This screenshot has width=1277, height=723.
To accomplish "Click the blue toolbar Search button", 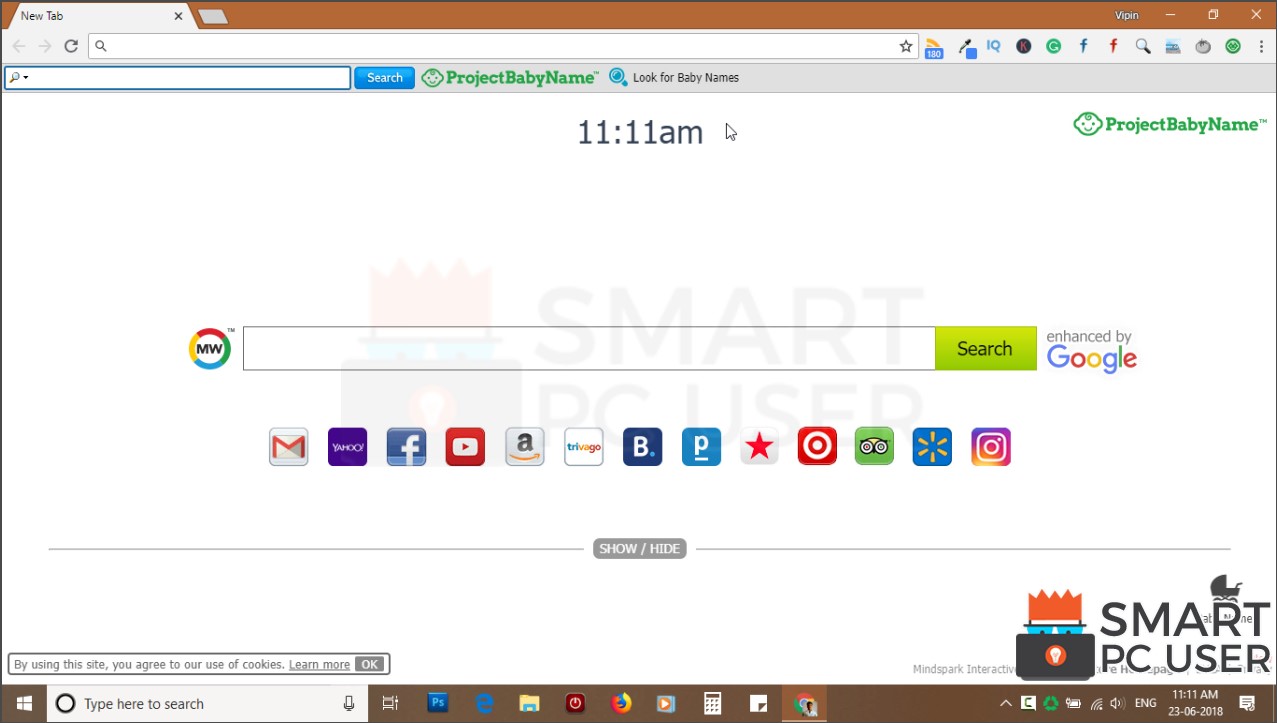I will point(384,78).
